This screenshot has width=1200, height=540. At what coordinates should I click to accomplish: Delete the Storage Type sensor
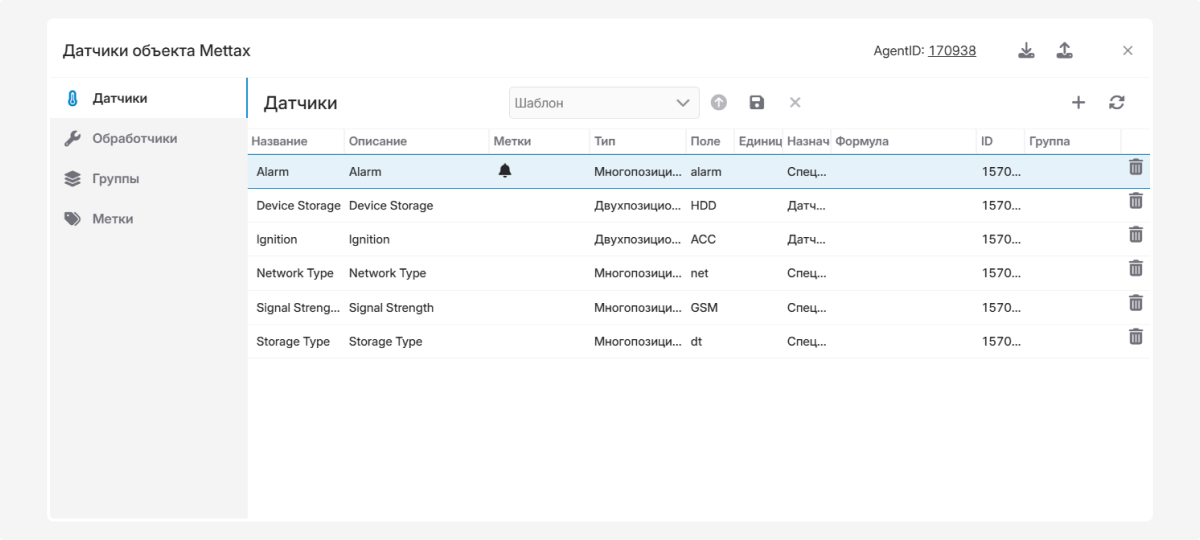[x=1136, y=337]
